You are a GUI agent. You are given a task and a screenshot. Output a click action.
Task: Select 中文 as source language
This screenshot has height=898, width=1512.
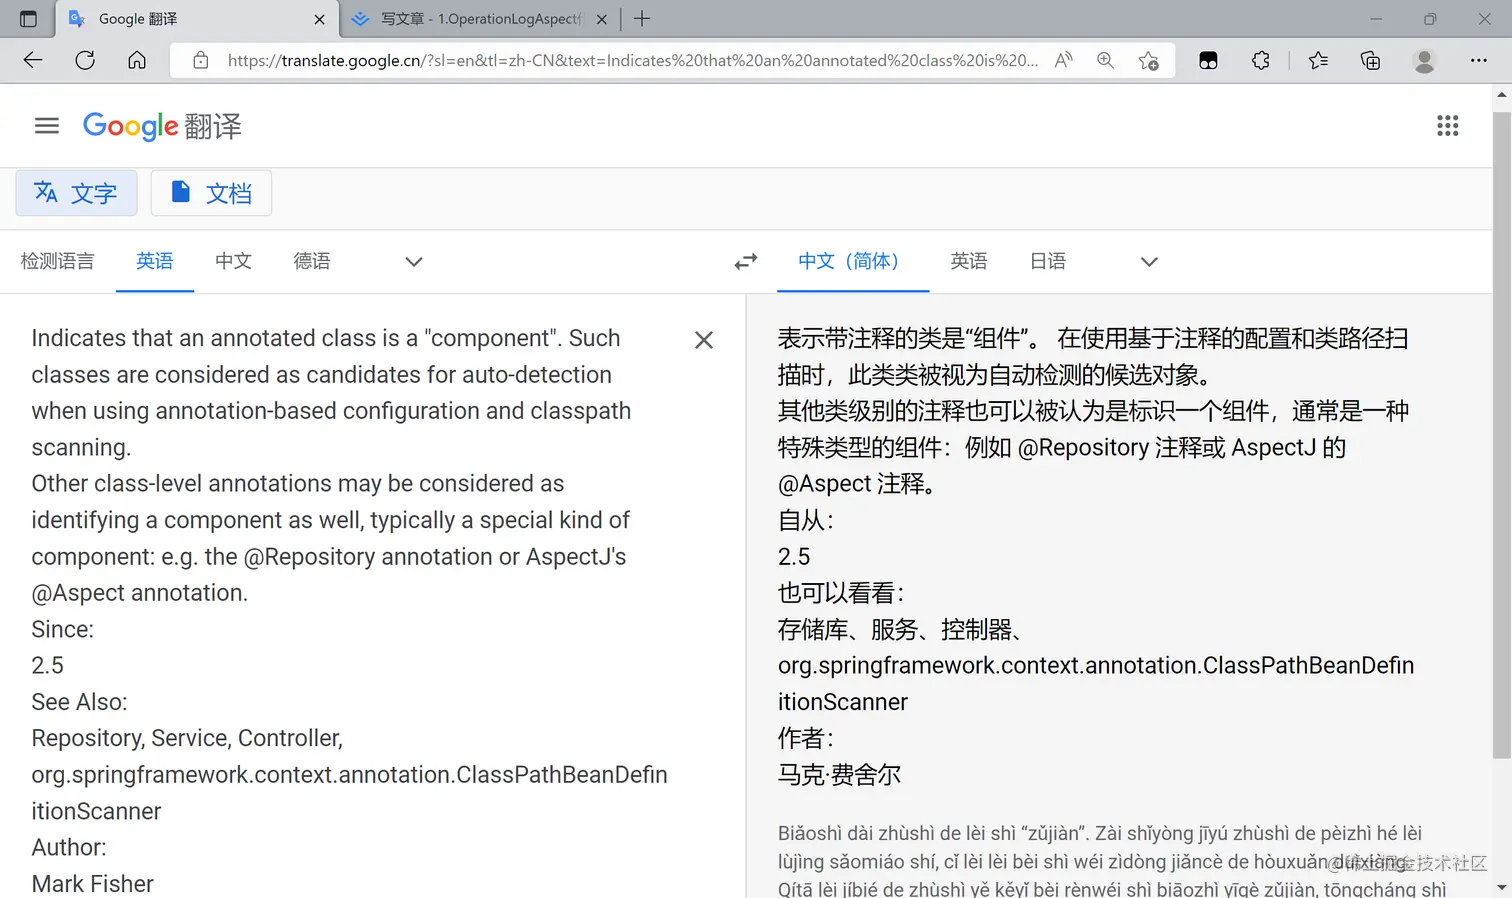[x=233, y=261]
